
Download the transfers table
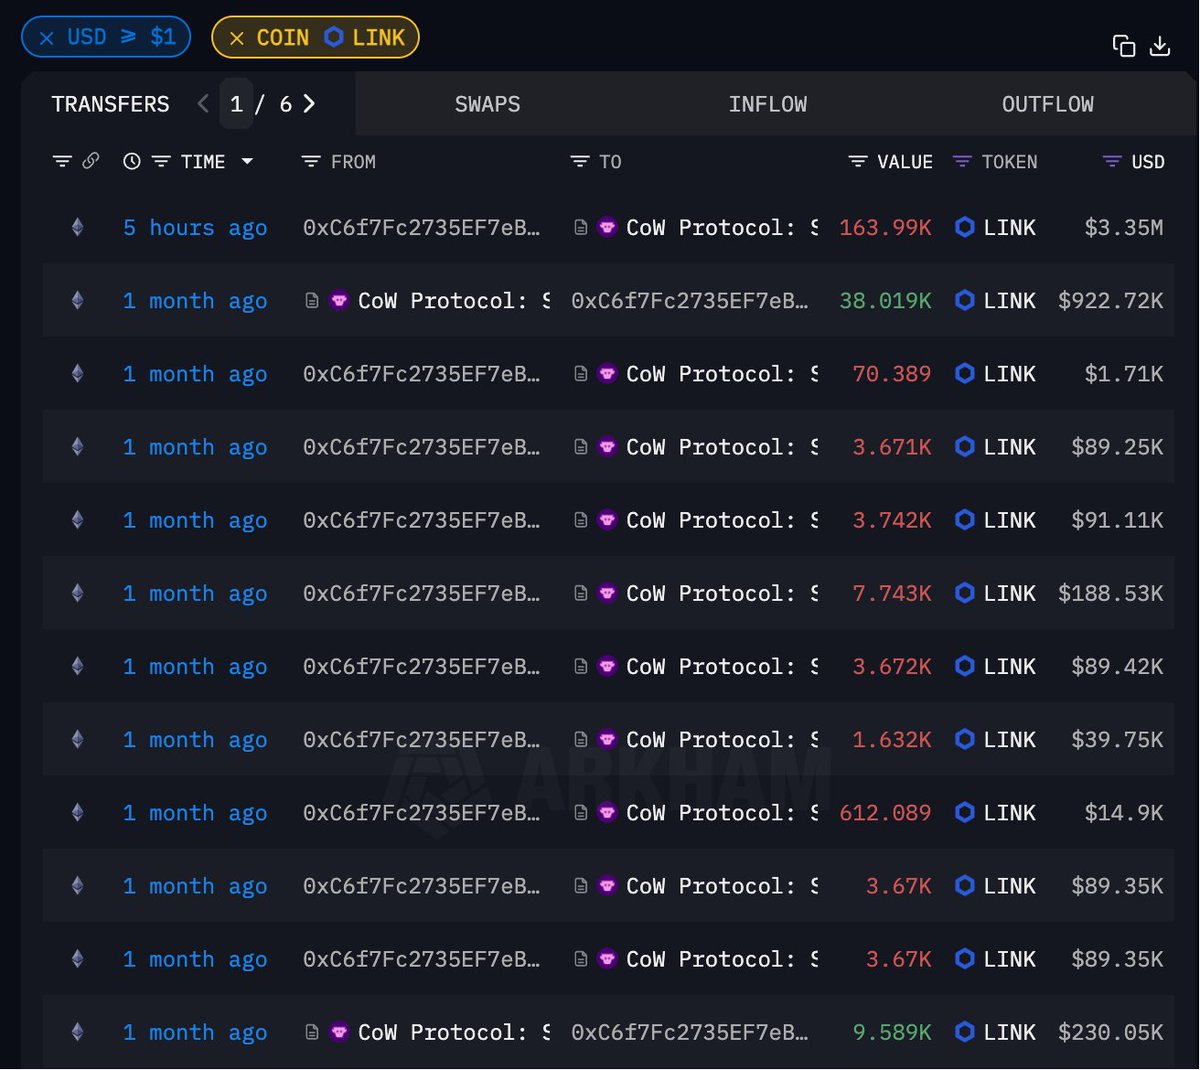[1160, 46]
